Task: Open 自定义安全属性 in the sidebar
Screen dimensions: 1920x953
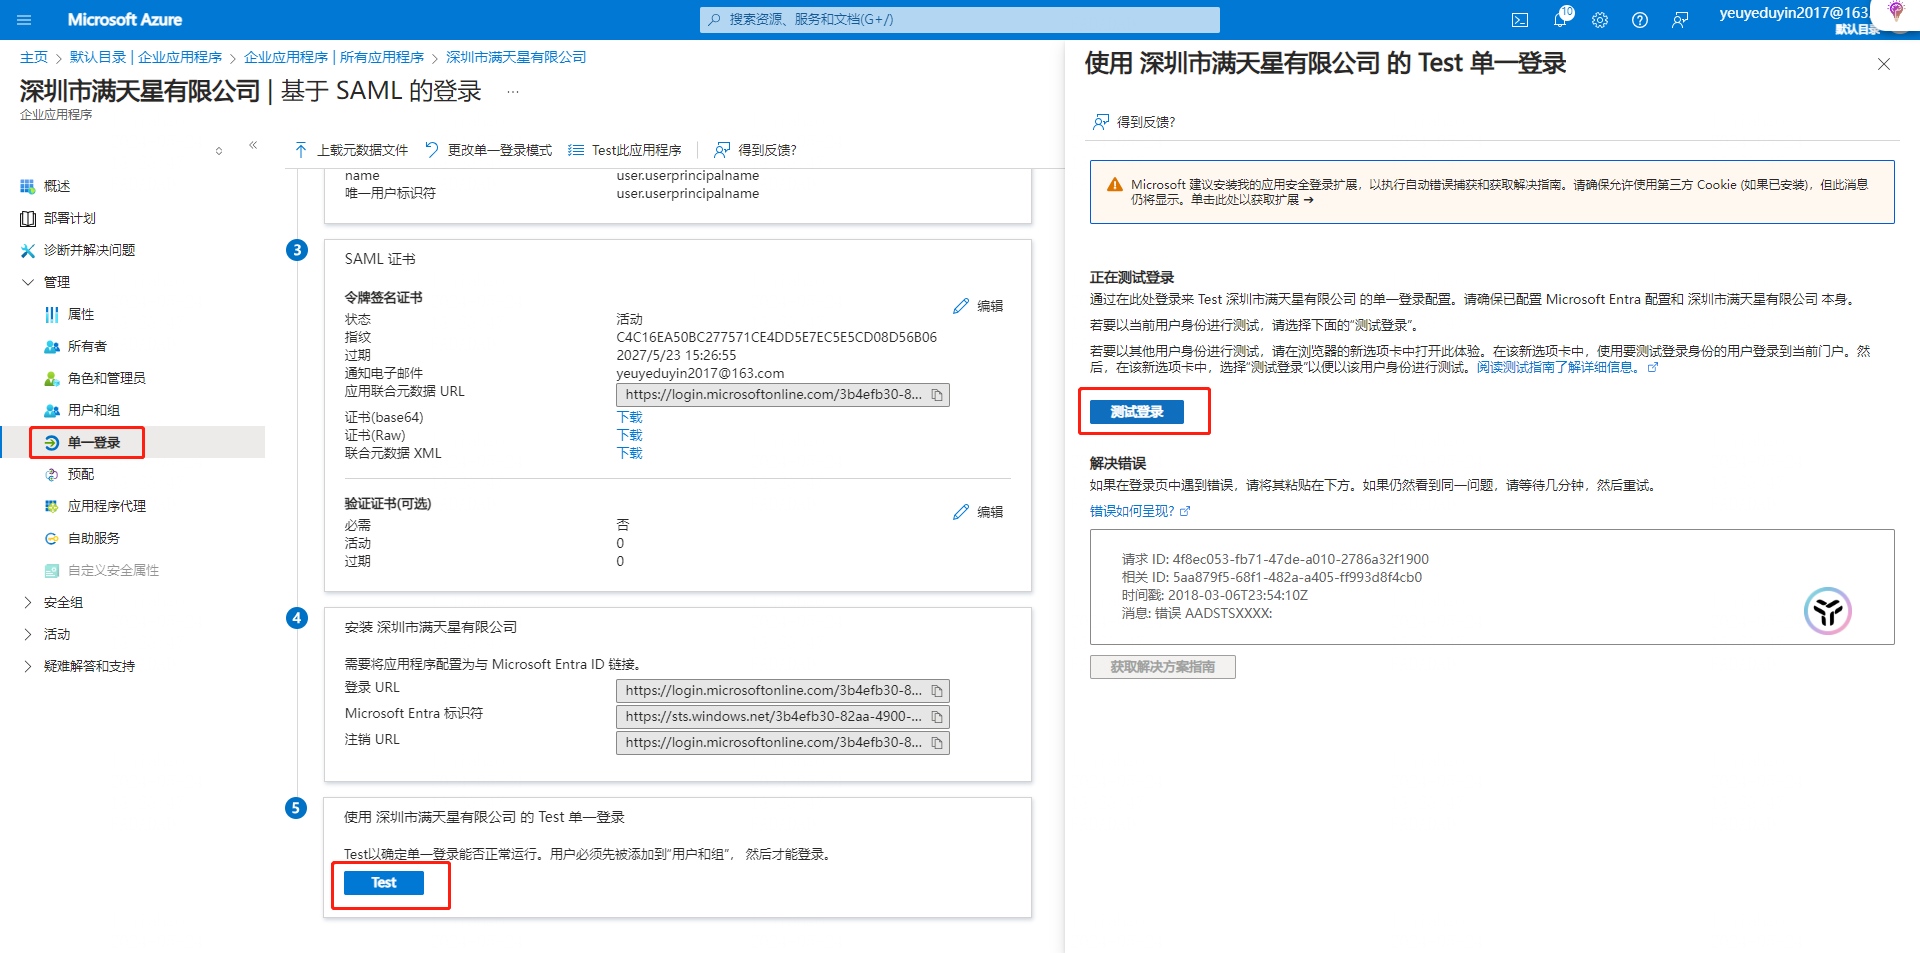Action: coord(113,570)
